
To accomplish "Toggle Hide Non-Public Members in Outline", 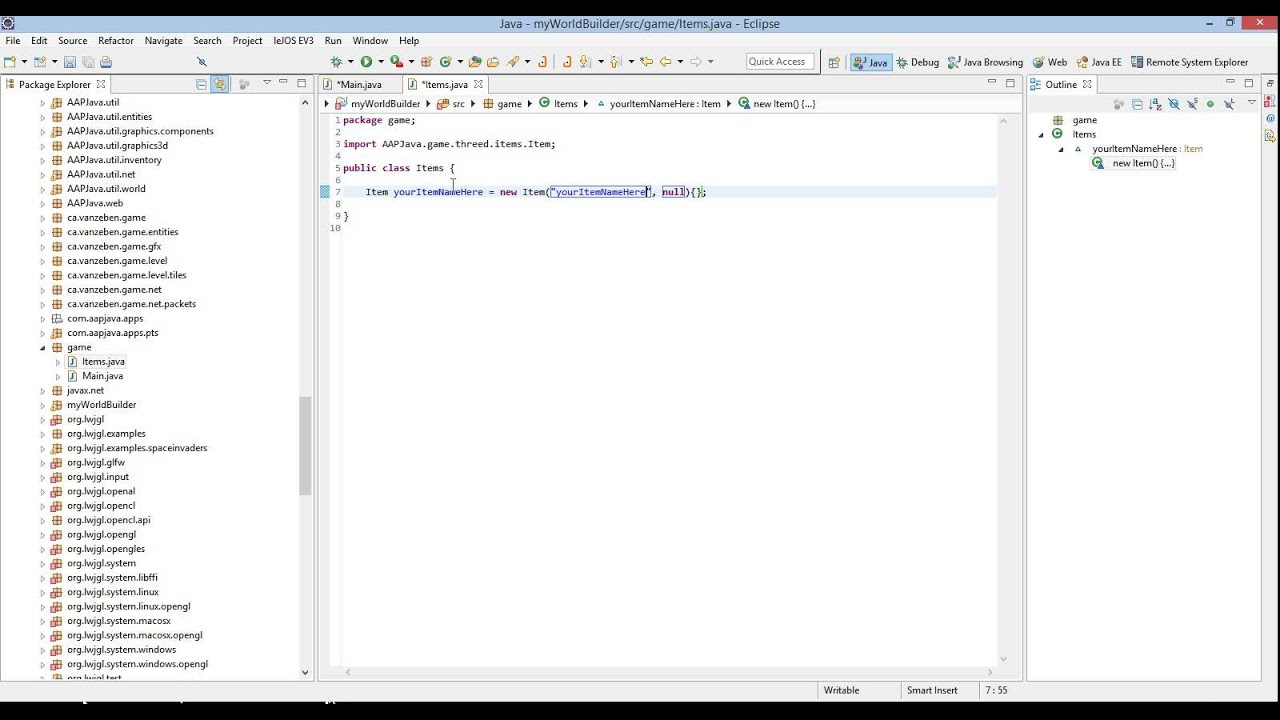I will [x=1210, y=104].
